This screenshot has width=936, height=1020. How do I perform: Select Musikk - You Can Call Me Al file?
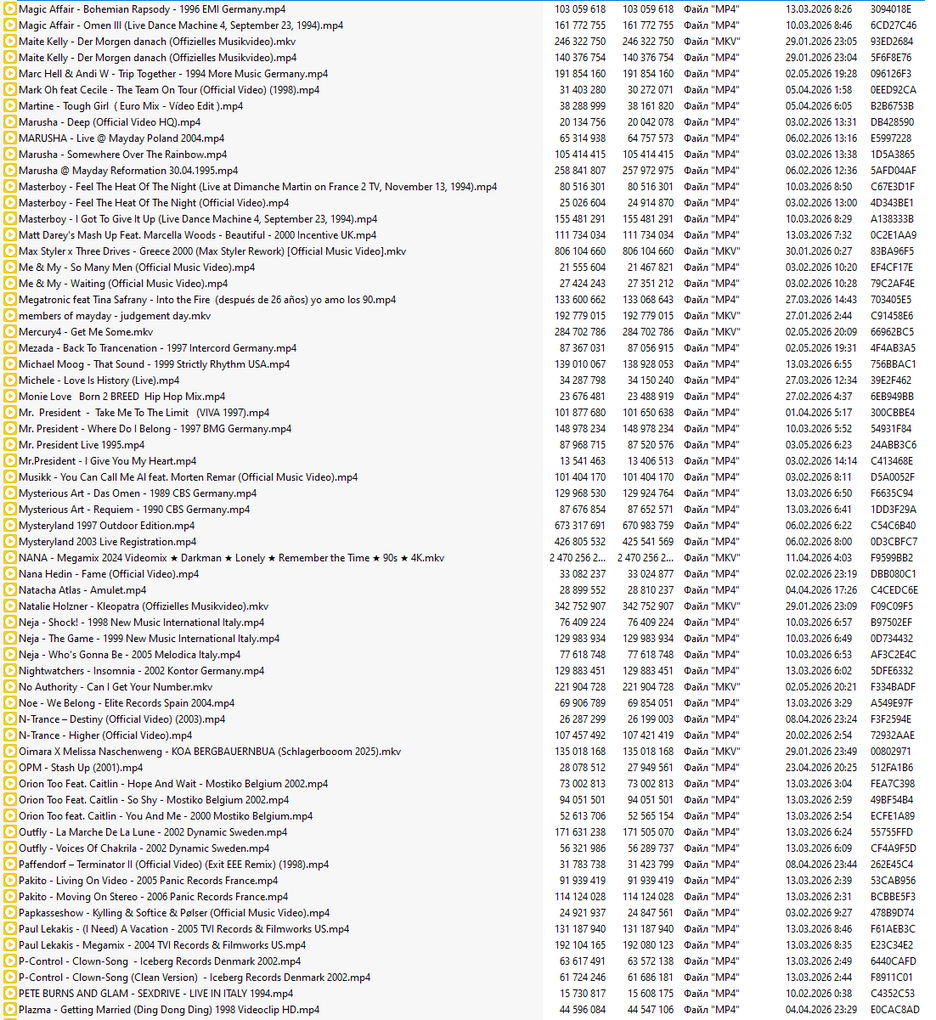(188, 477)
